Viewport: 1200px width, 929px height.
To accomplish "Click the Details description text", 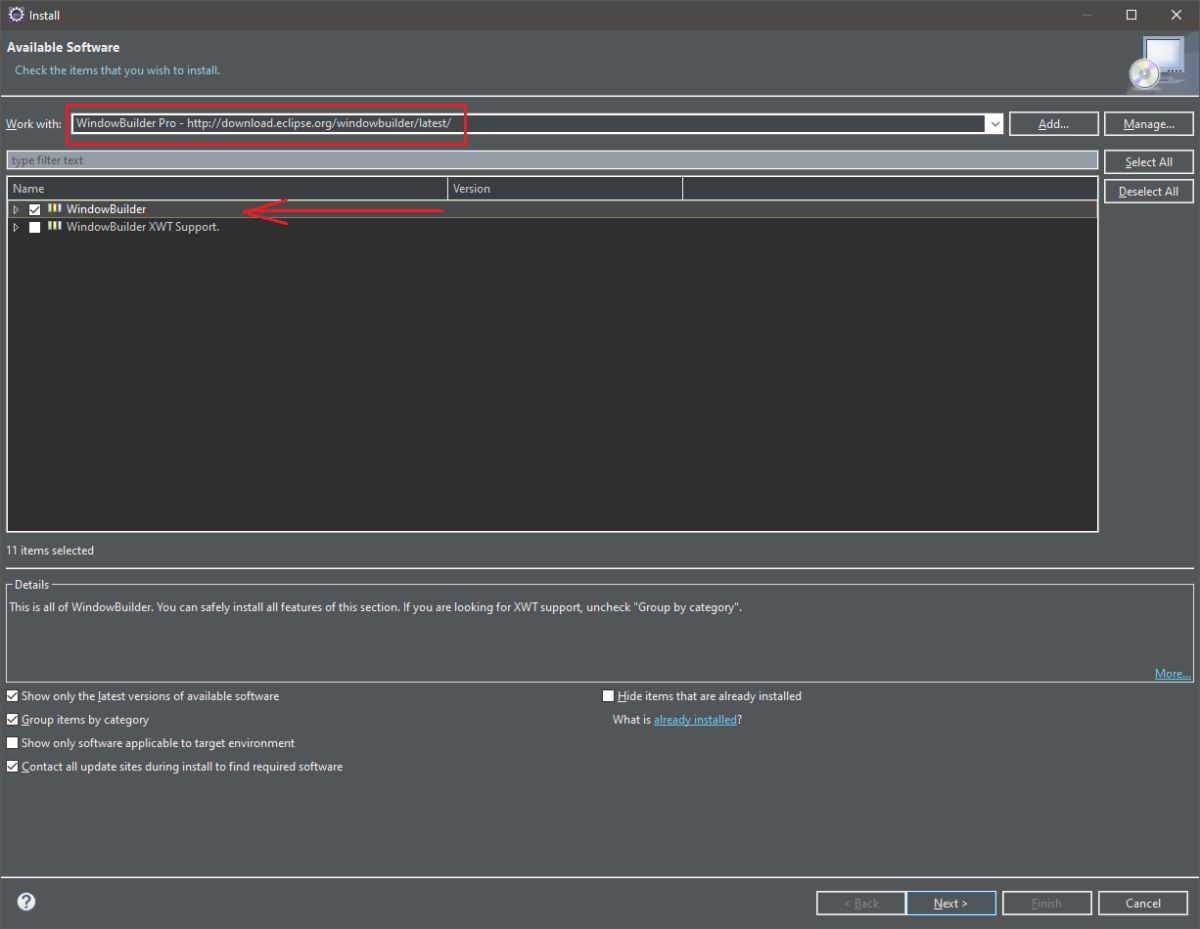I will pos(376,607).
